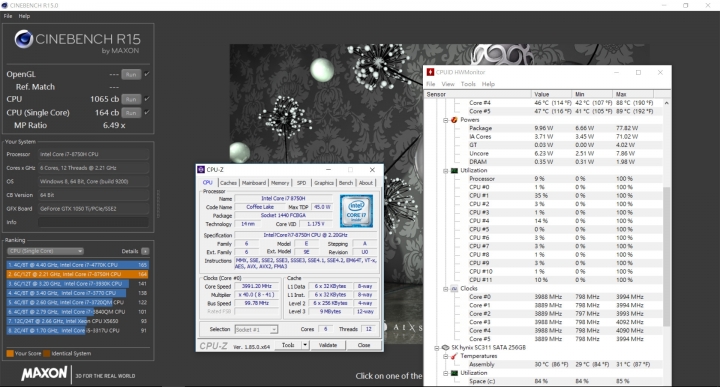The width and height of the screenshot is (720, 387).
Task: Click the HWMonitor scroll-up arrow
Action: tap(667, 103)
